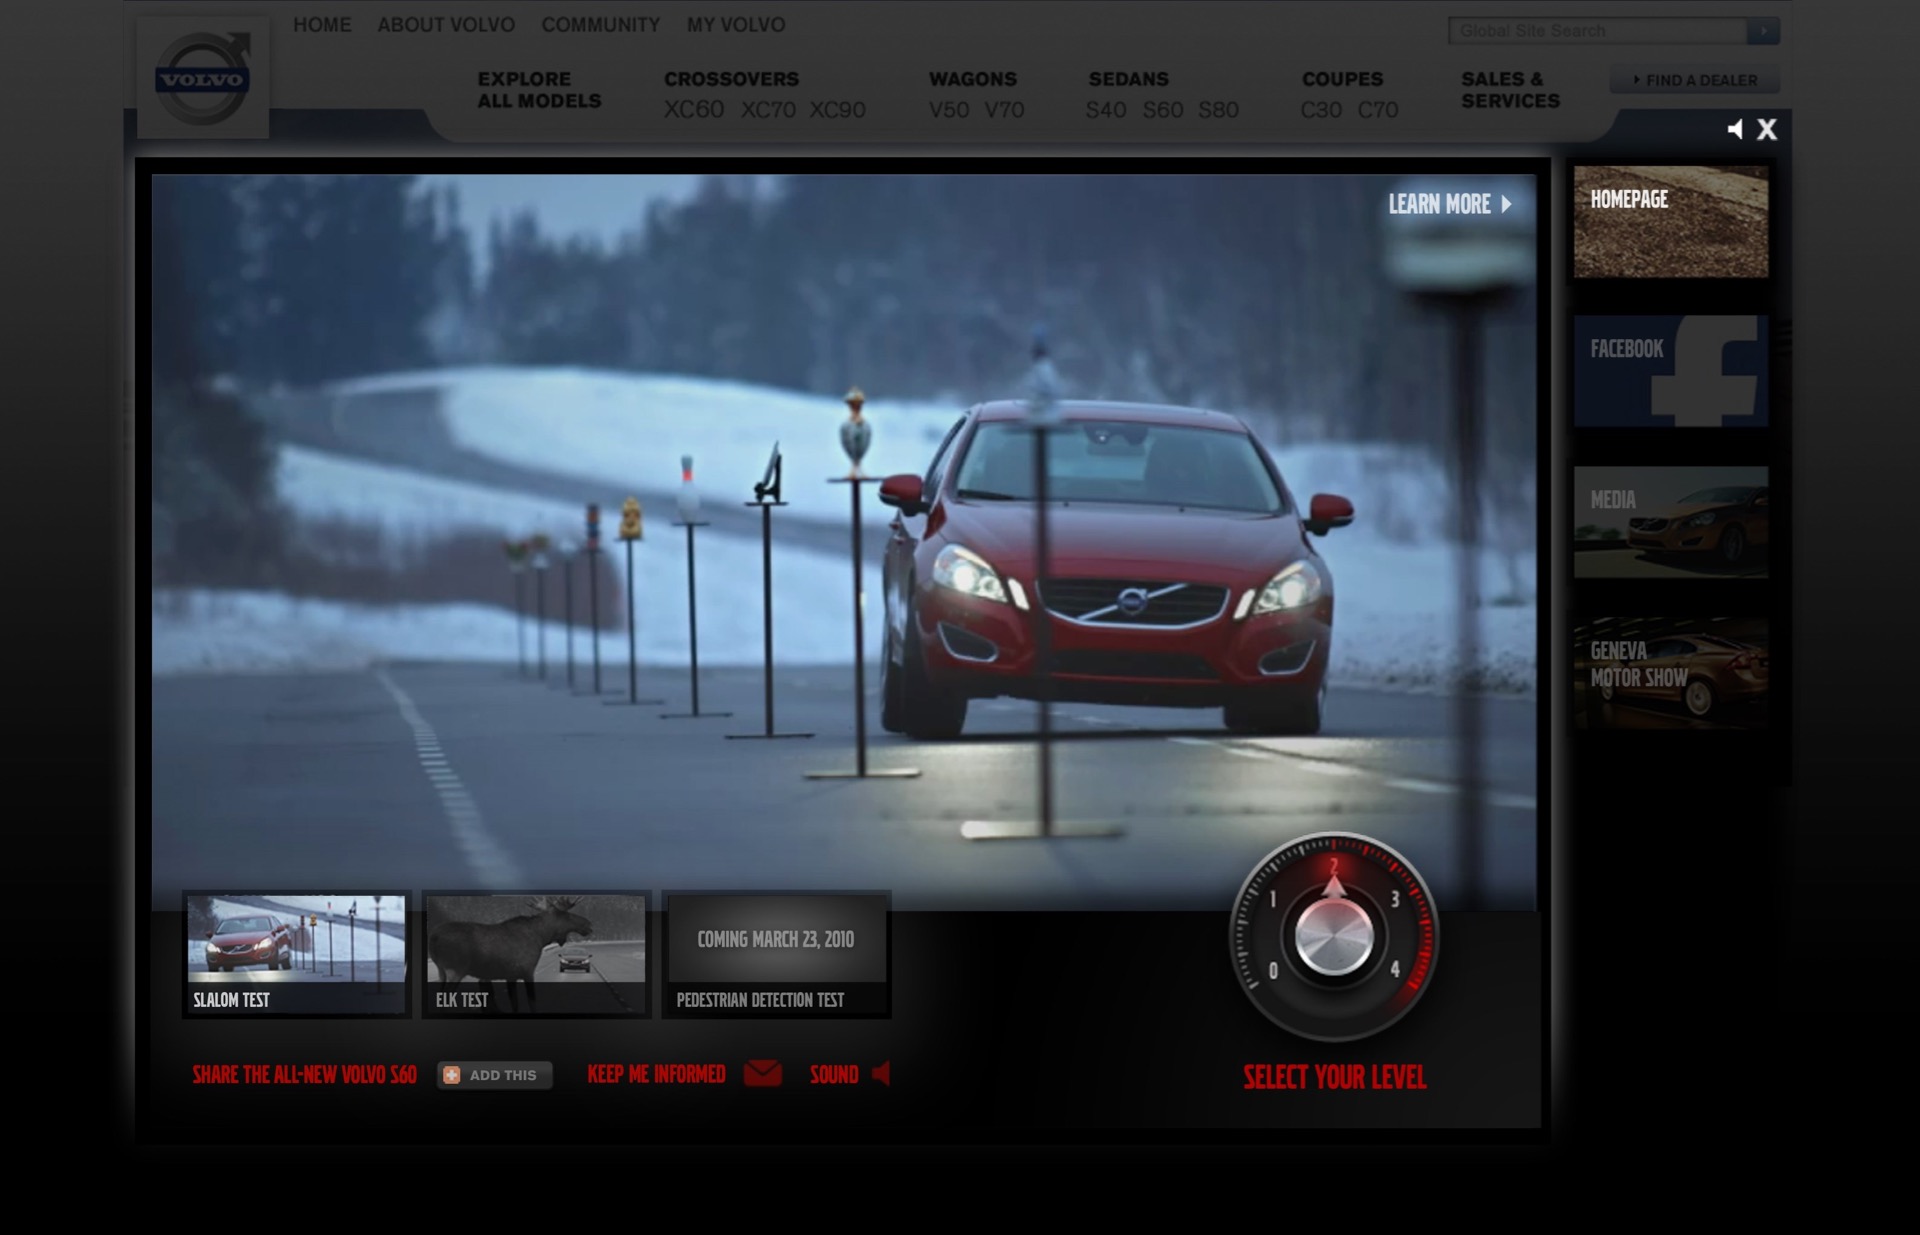
Task: Select level 1 on the dial
Action: [x=1273, y=899]
